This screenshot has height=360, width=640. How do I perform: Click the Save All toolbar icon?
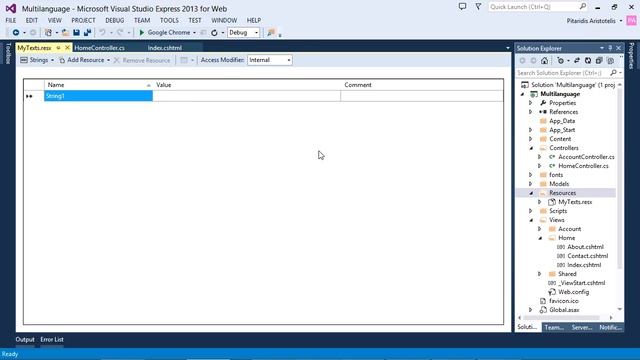point(87,33)
